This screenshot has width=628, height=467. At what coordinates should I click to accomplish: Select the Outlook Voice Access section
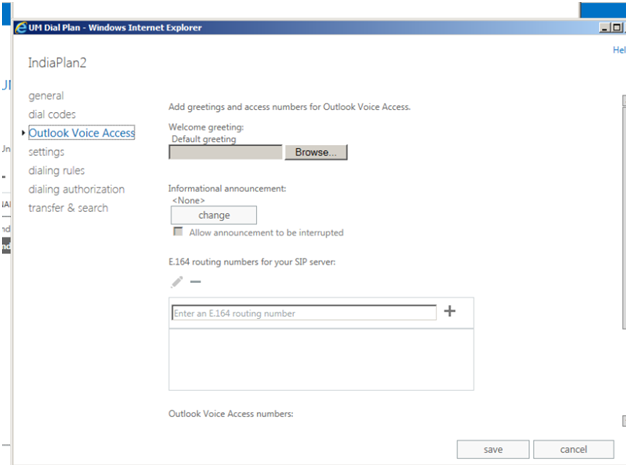tap(81, 133)
